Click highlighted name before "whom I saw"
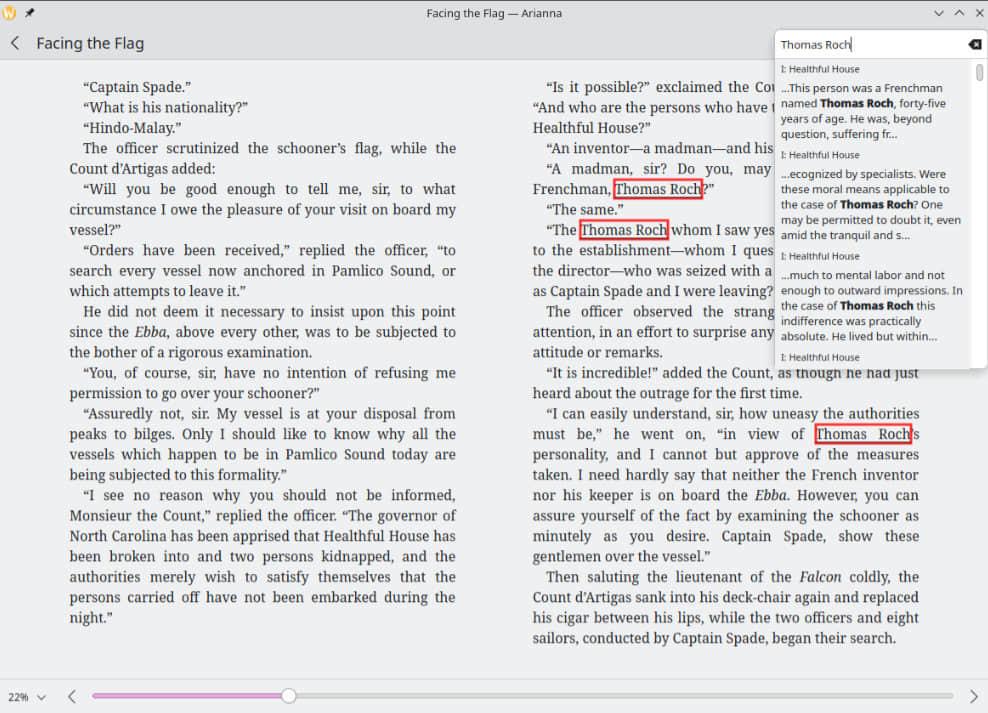This screenshot has height=713, width=988. (x=623, y=230)
